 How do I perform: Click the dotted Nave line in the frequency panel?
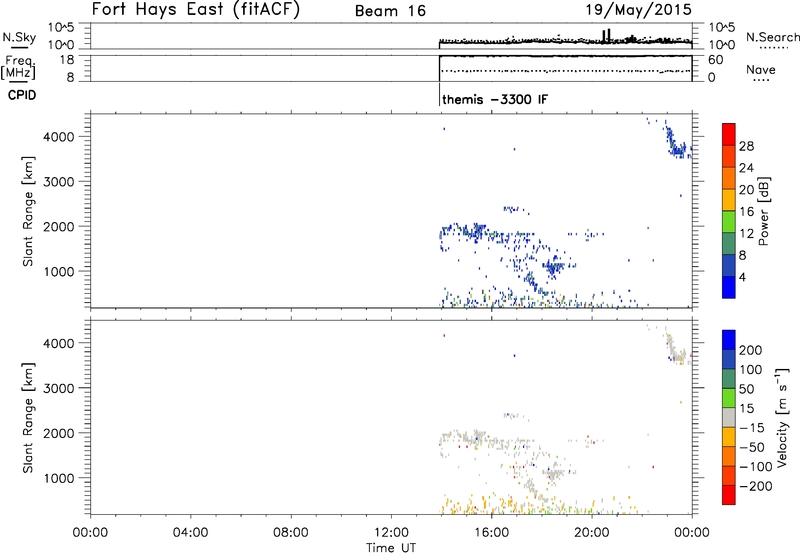(x=565, y=71)
